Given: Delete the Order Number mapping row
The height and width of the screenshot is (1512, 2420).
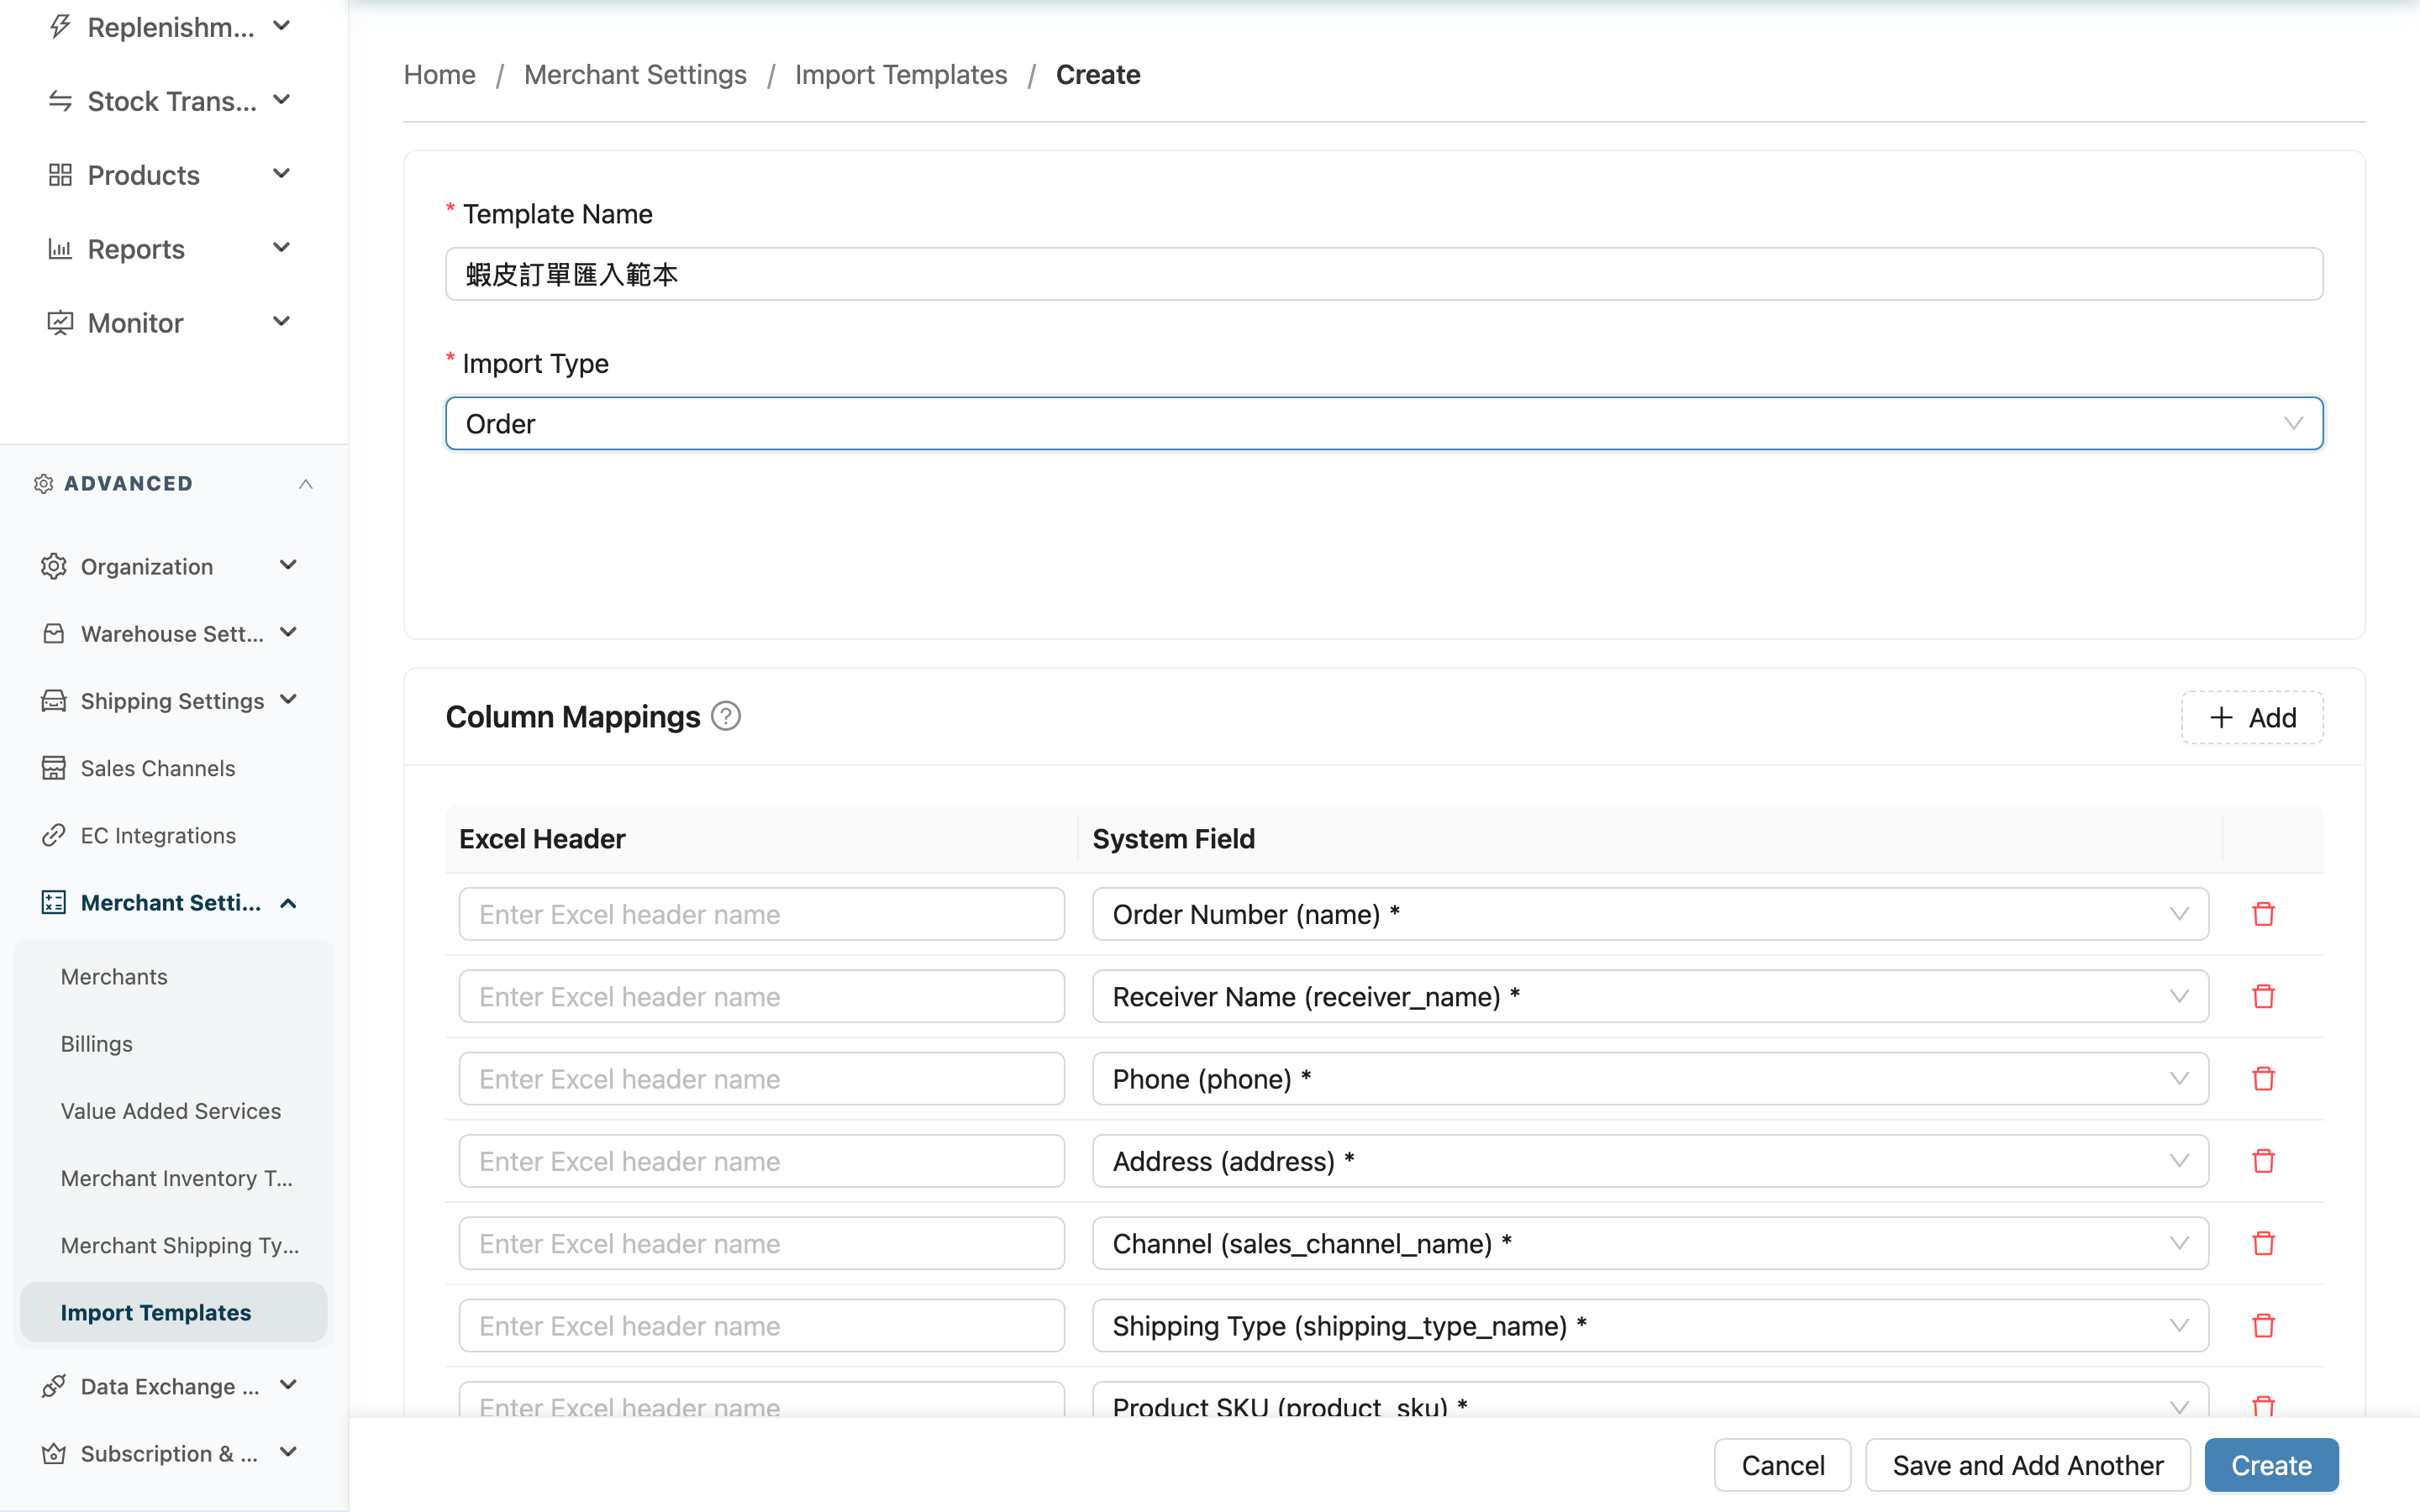Looking at the screenshot, I should pyautogui.click(x=2263, y=914).
